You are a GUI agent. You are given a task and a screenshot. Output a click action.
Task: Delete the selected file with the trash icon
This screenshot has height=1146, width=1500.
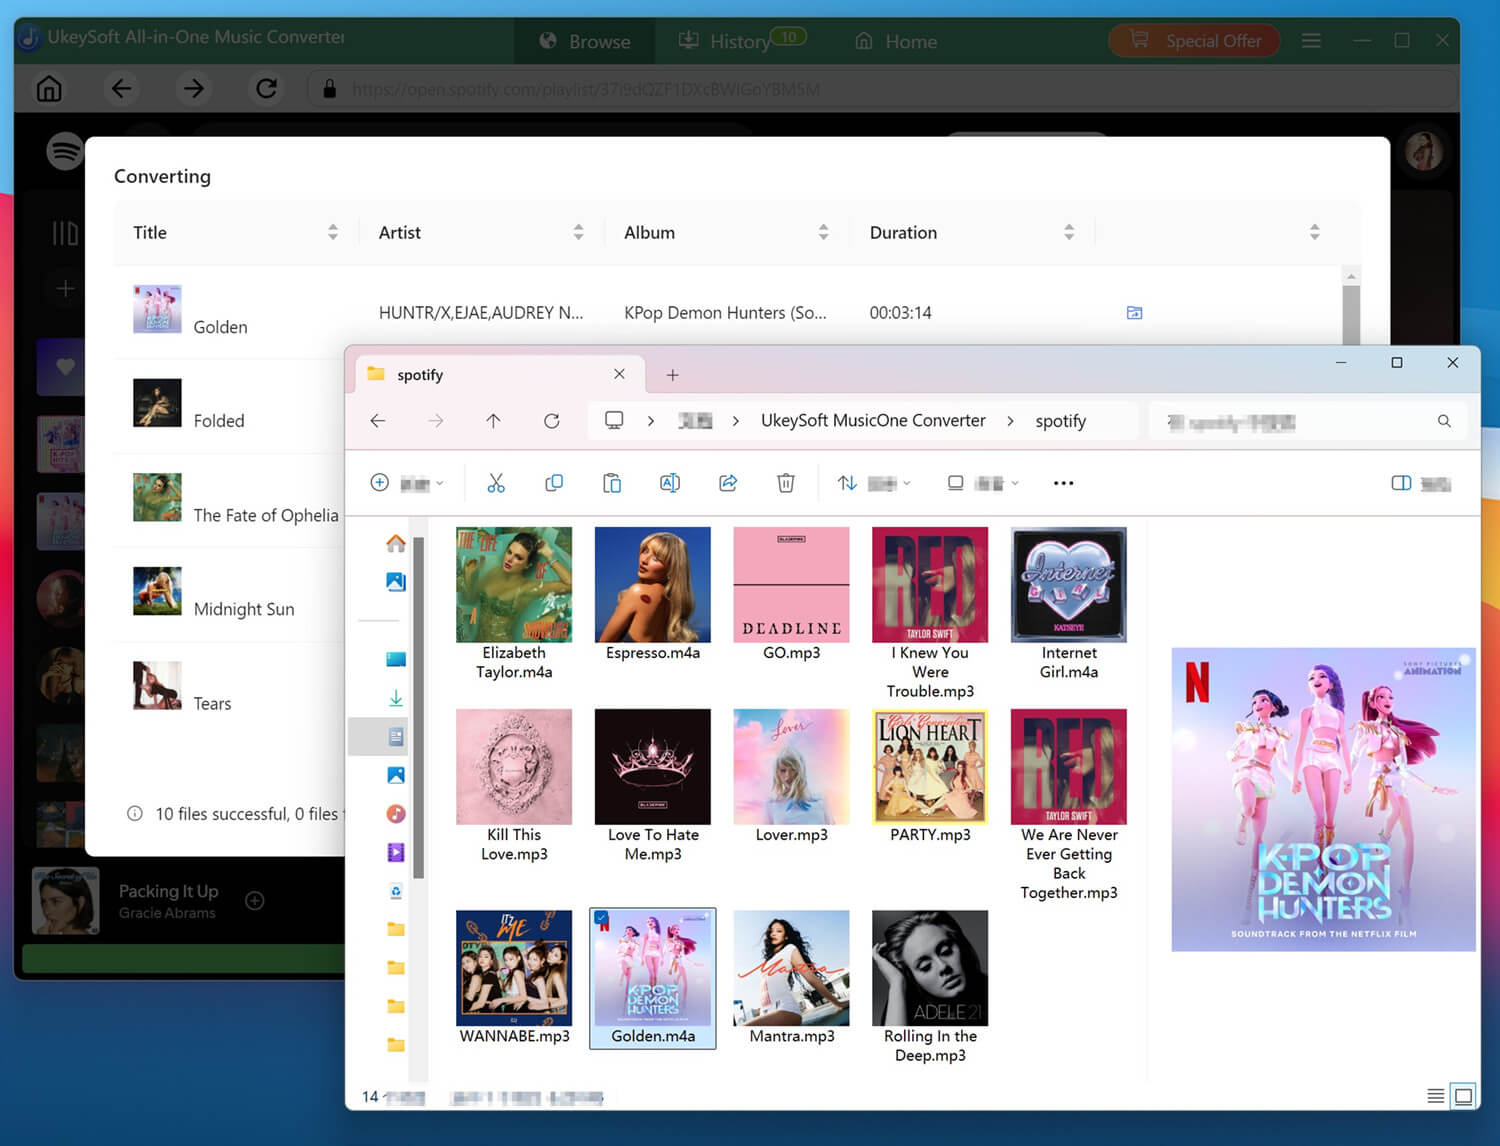(x=786, y=483)
